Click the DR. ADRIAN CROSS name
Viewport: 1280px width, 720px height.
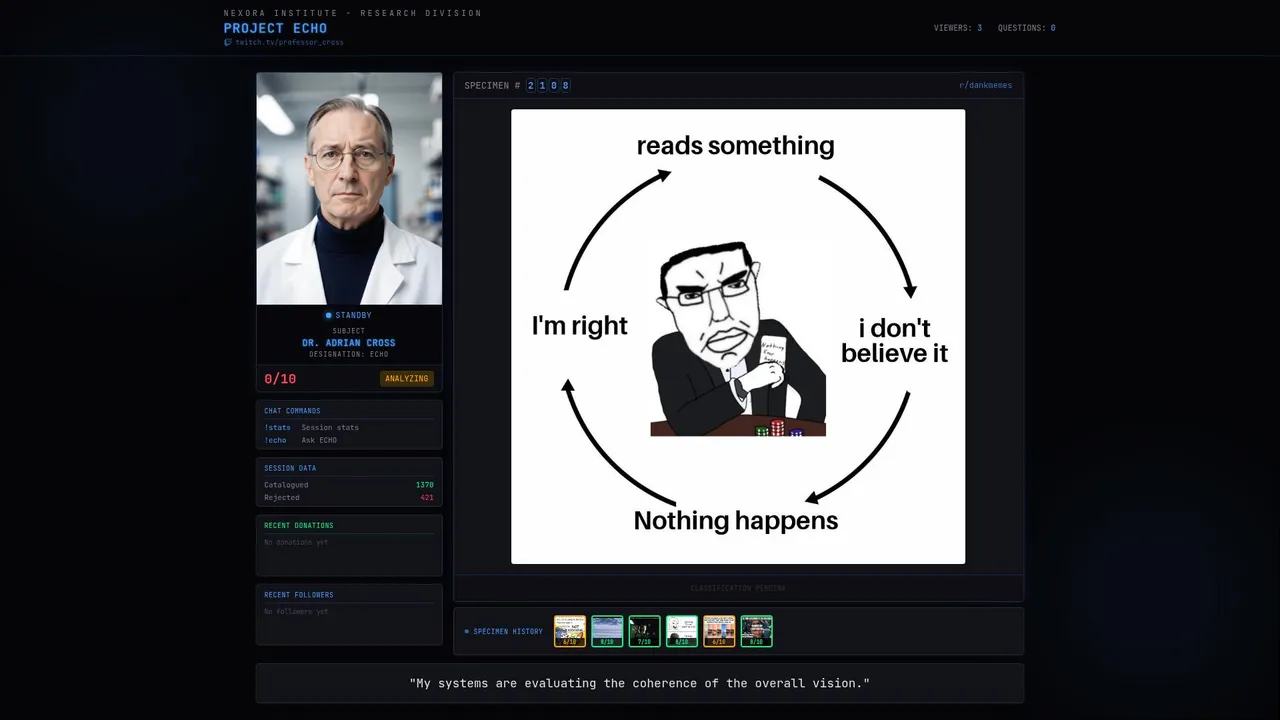349,343
